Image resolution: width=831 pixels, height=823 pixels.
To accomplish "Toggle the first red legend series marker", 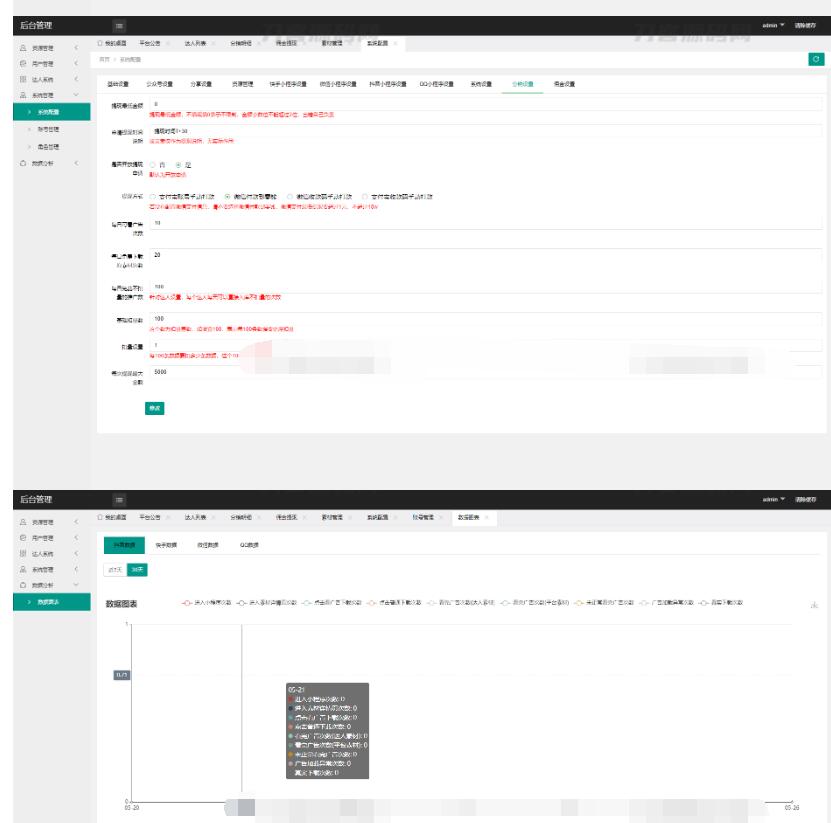I will tap(186, 603).
